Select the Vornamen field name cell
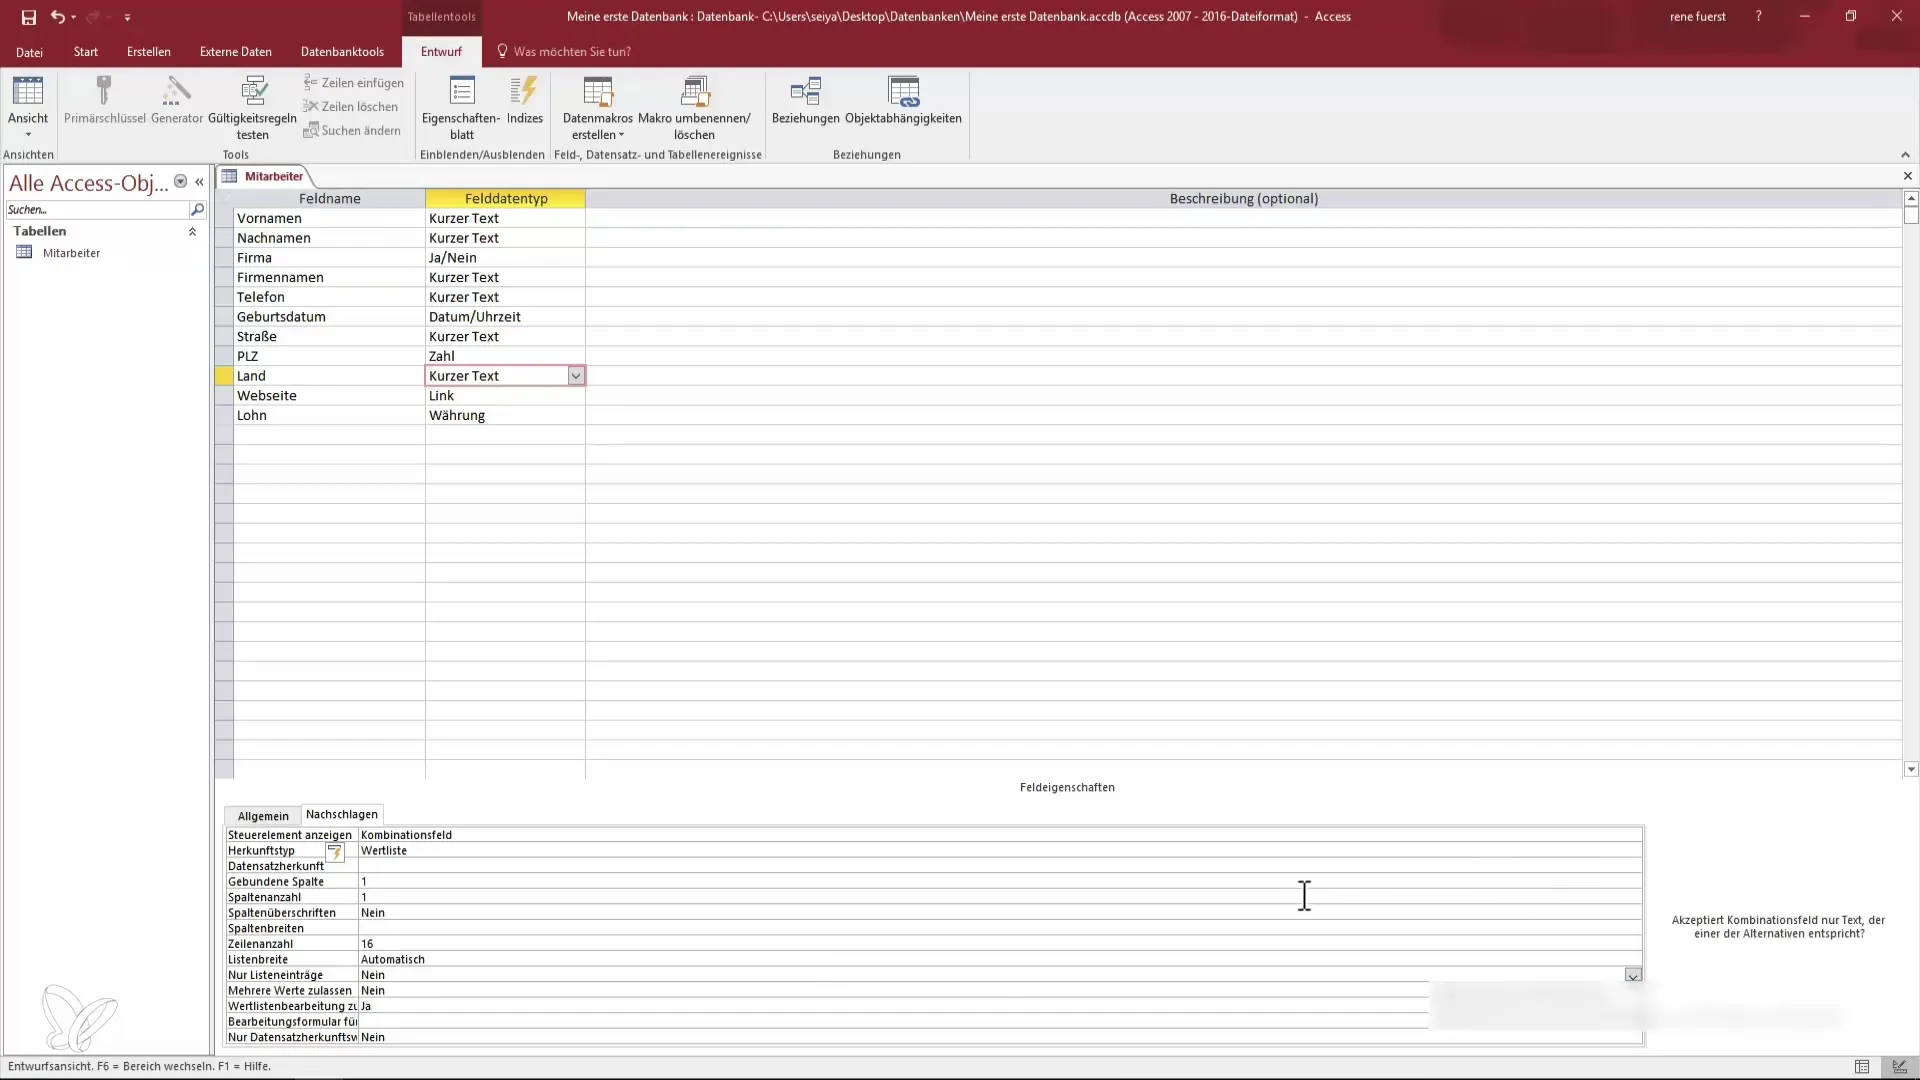Image resolution: width=1920 pixels, height=1080 pixels. [329, 218]
